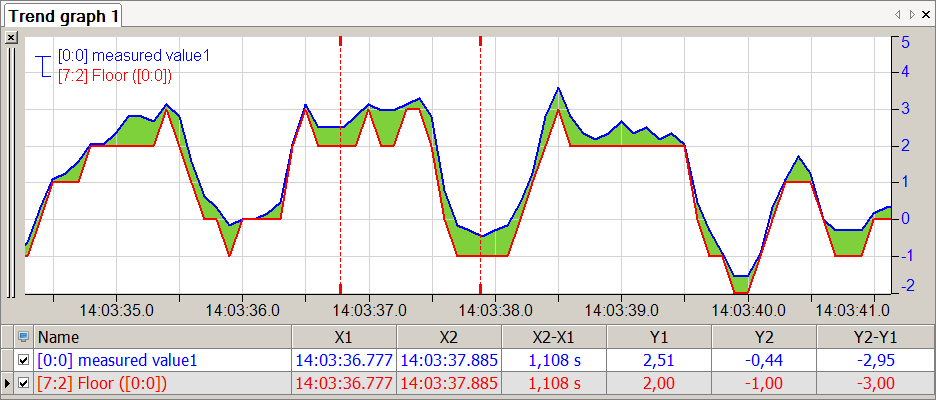Click the Name column header

pyautogui.click(x=163, y=337)
